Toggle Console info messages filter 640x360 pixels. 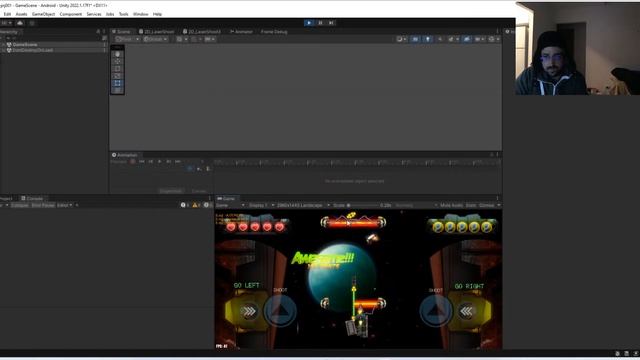click(x=185, y=205)
